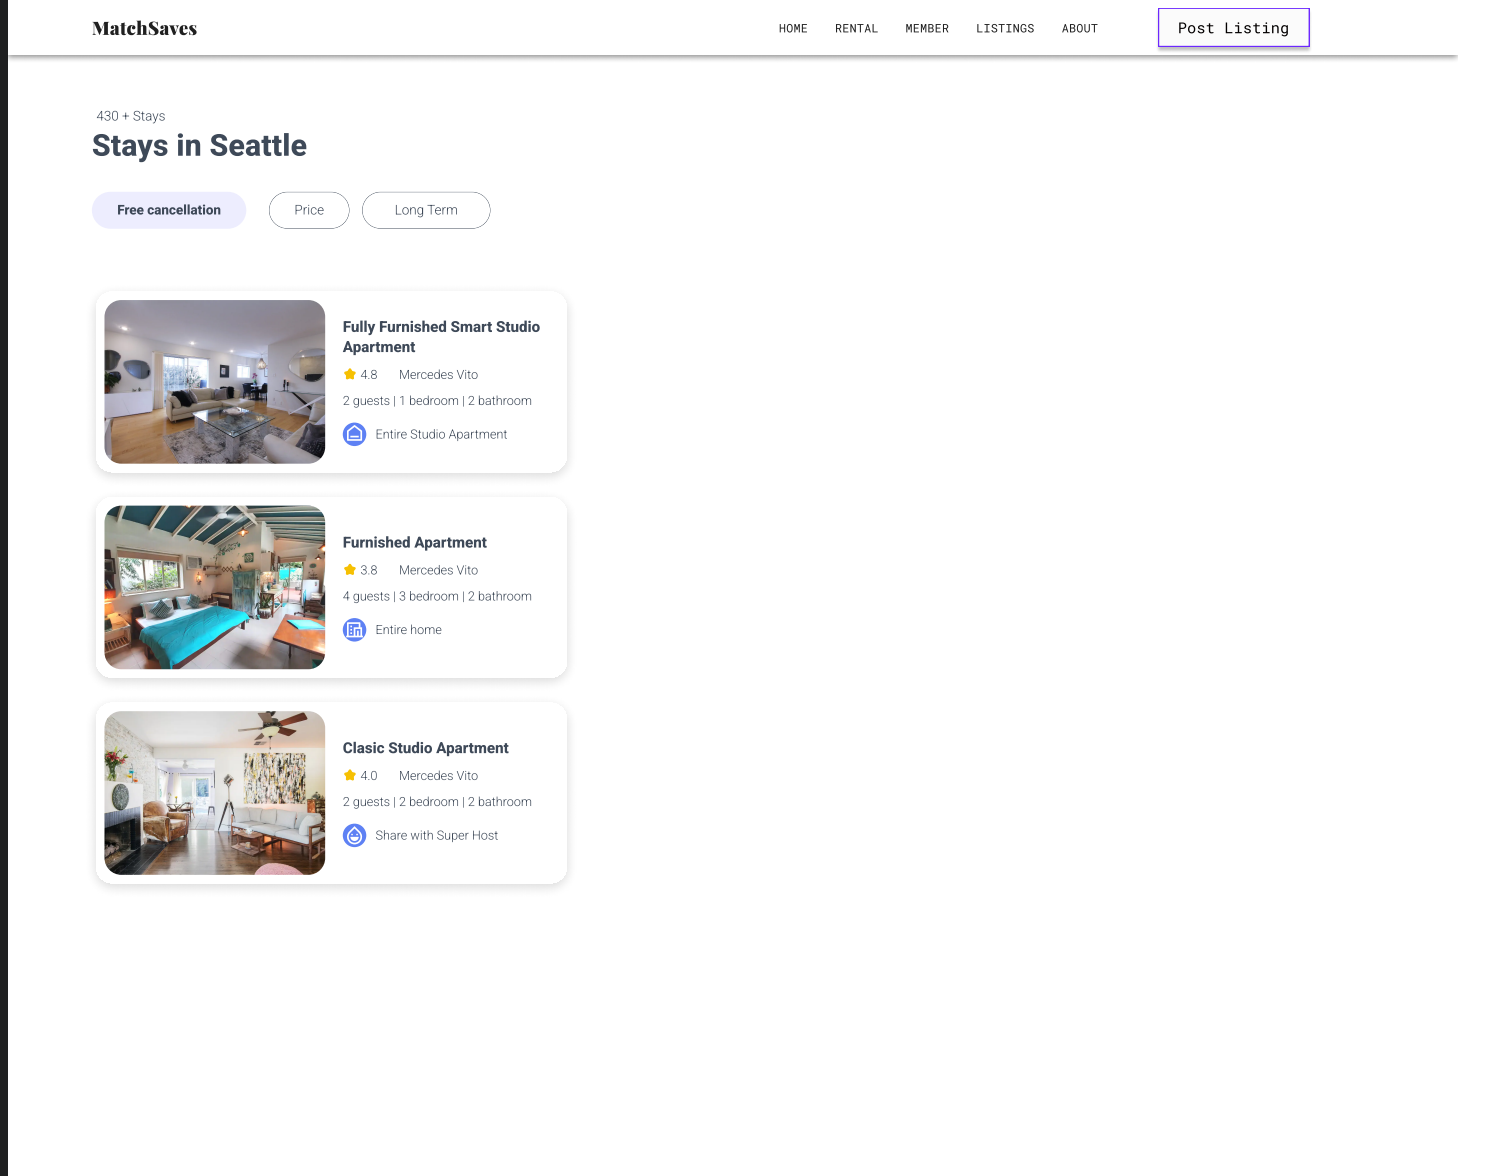Click the Entire Studio Apartment label
Viewport: 1508px width, 1176px height.
441,434
